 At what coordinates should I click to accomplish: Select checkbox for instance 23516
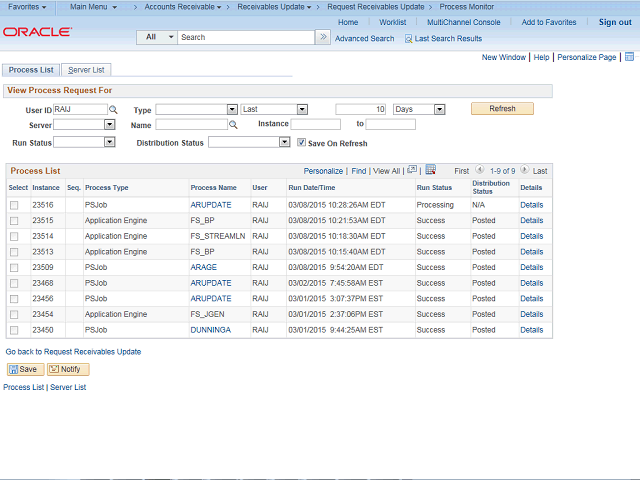pyautogui.click(x=14, y=205)
